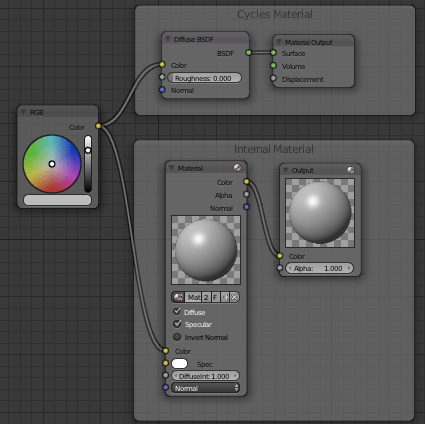Image resolution: width=425 pixels, height=424 pixels.
Task: Select the Material node title text
Action: (190, 168)
